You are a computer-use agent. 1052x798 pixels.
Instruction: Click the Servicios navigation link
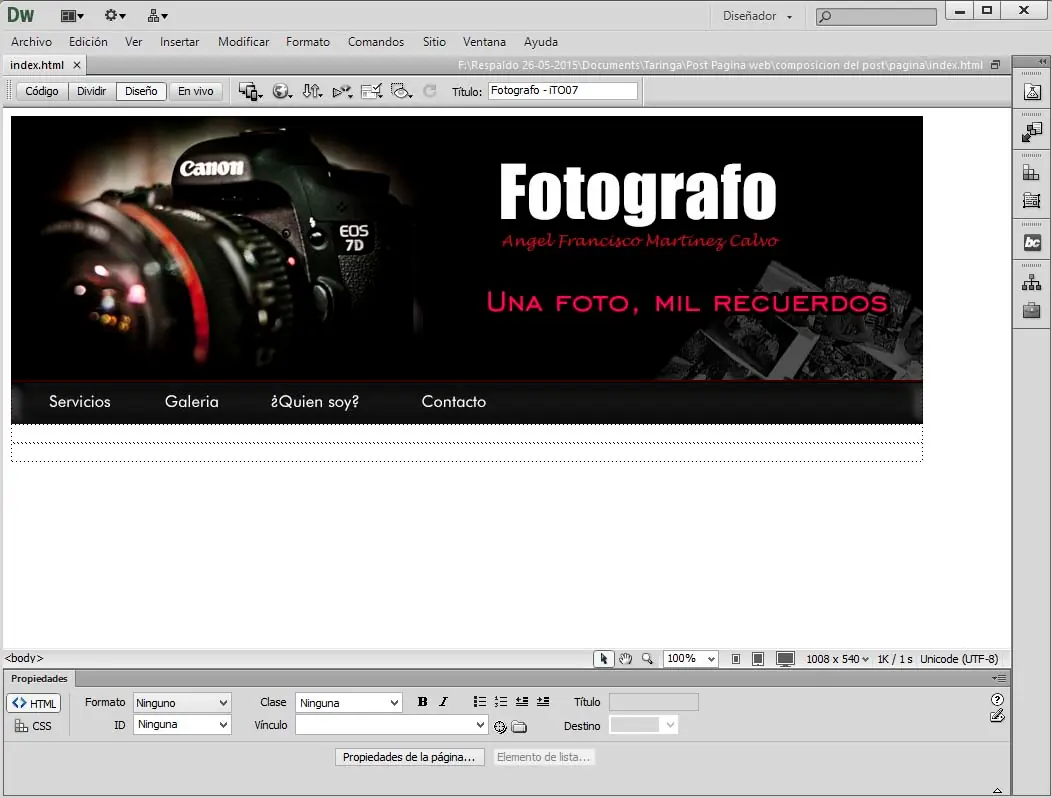(x=80, y=401)
